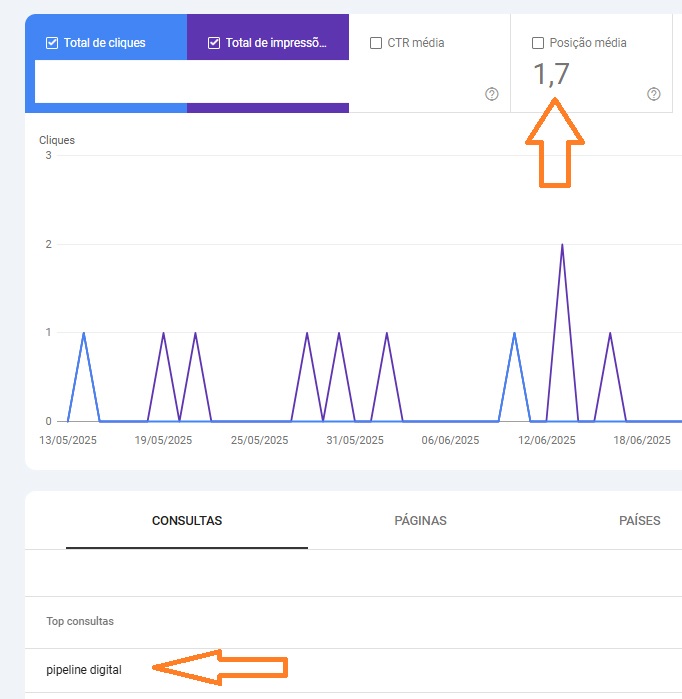Screen dimensions: 682x699
Task: Click the 1,7 average position value
Action: [551, 74]
